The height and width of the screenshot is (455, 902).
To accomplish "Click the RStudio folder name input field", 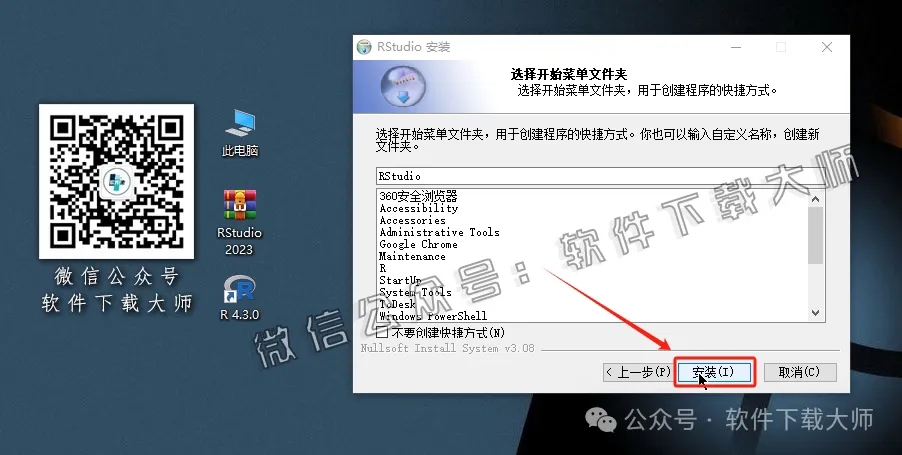I will (x=601, y=176).
